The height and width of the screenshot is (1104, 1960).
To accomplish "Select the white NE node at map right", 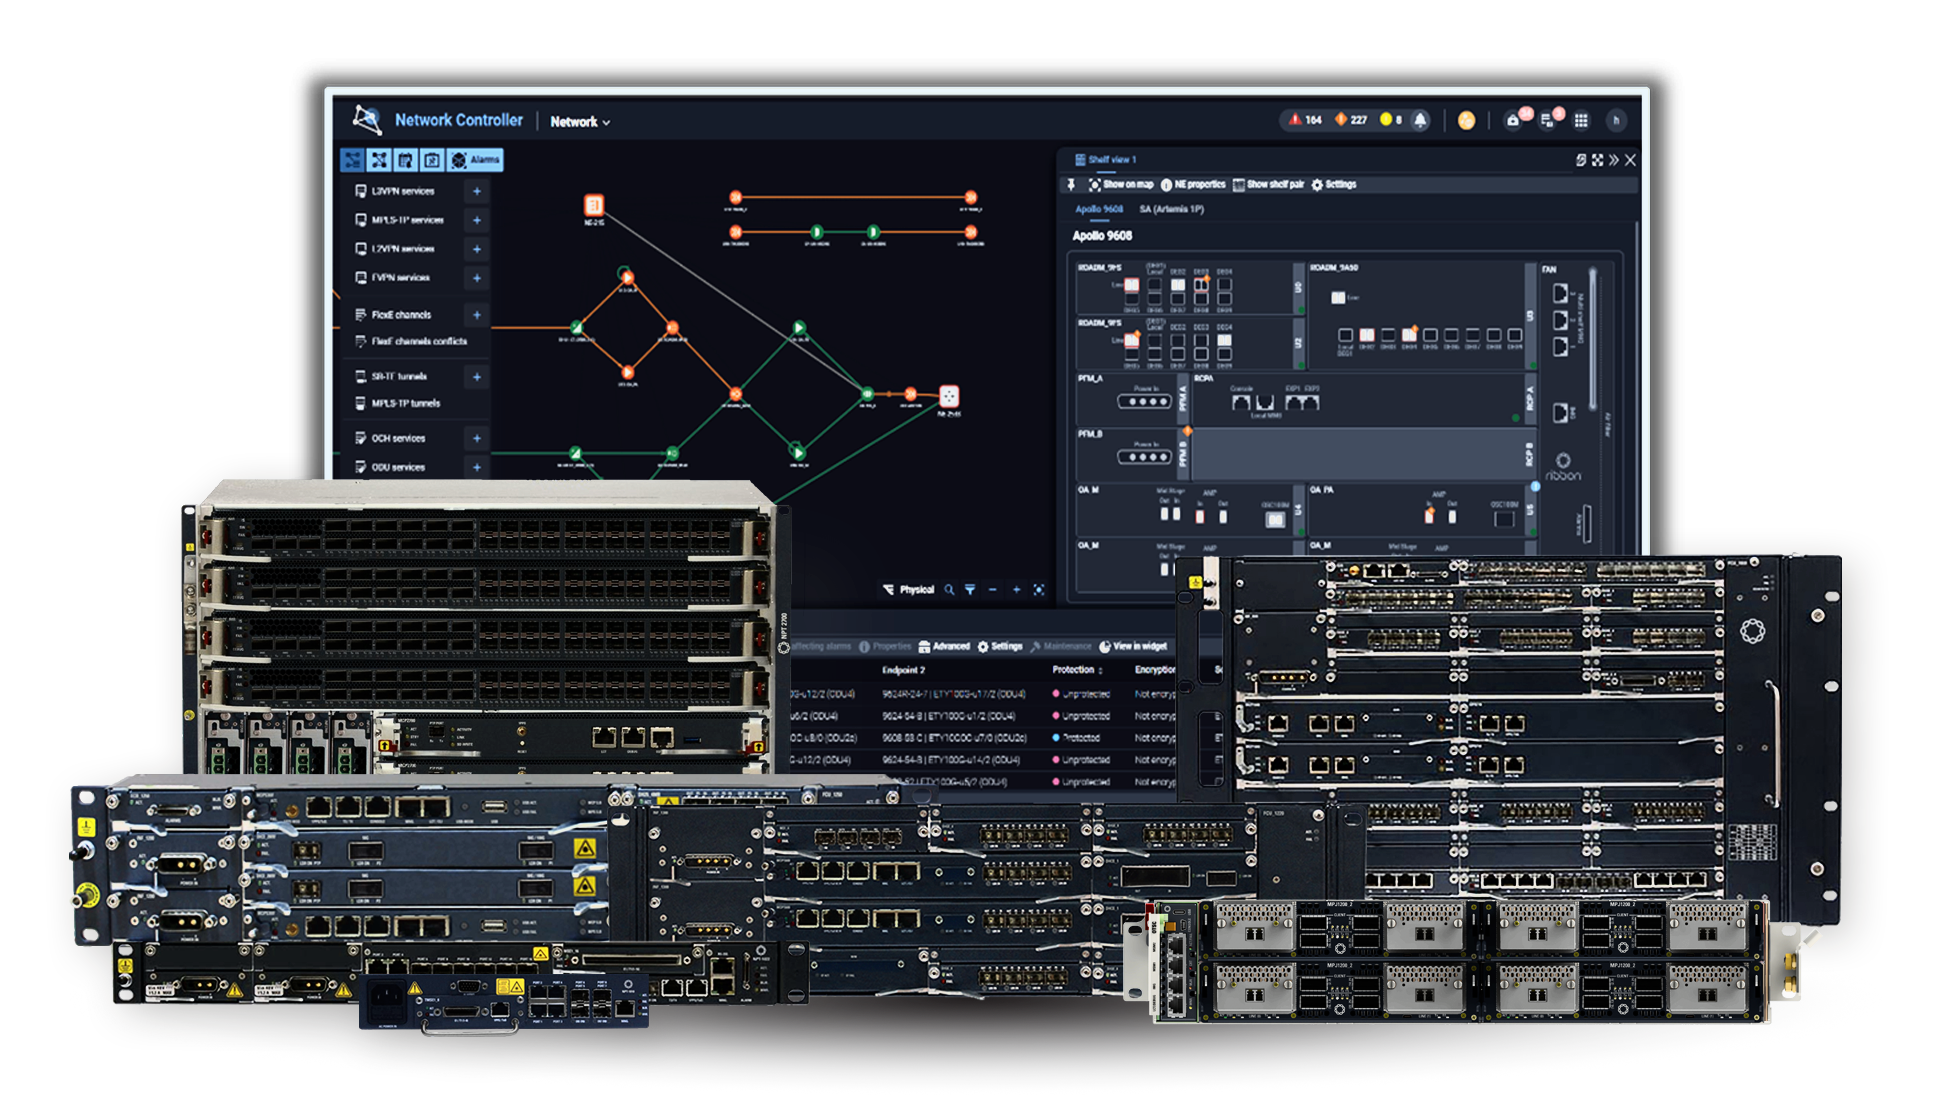I will click(949, 396).
